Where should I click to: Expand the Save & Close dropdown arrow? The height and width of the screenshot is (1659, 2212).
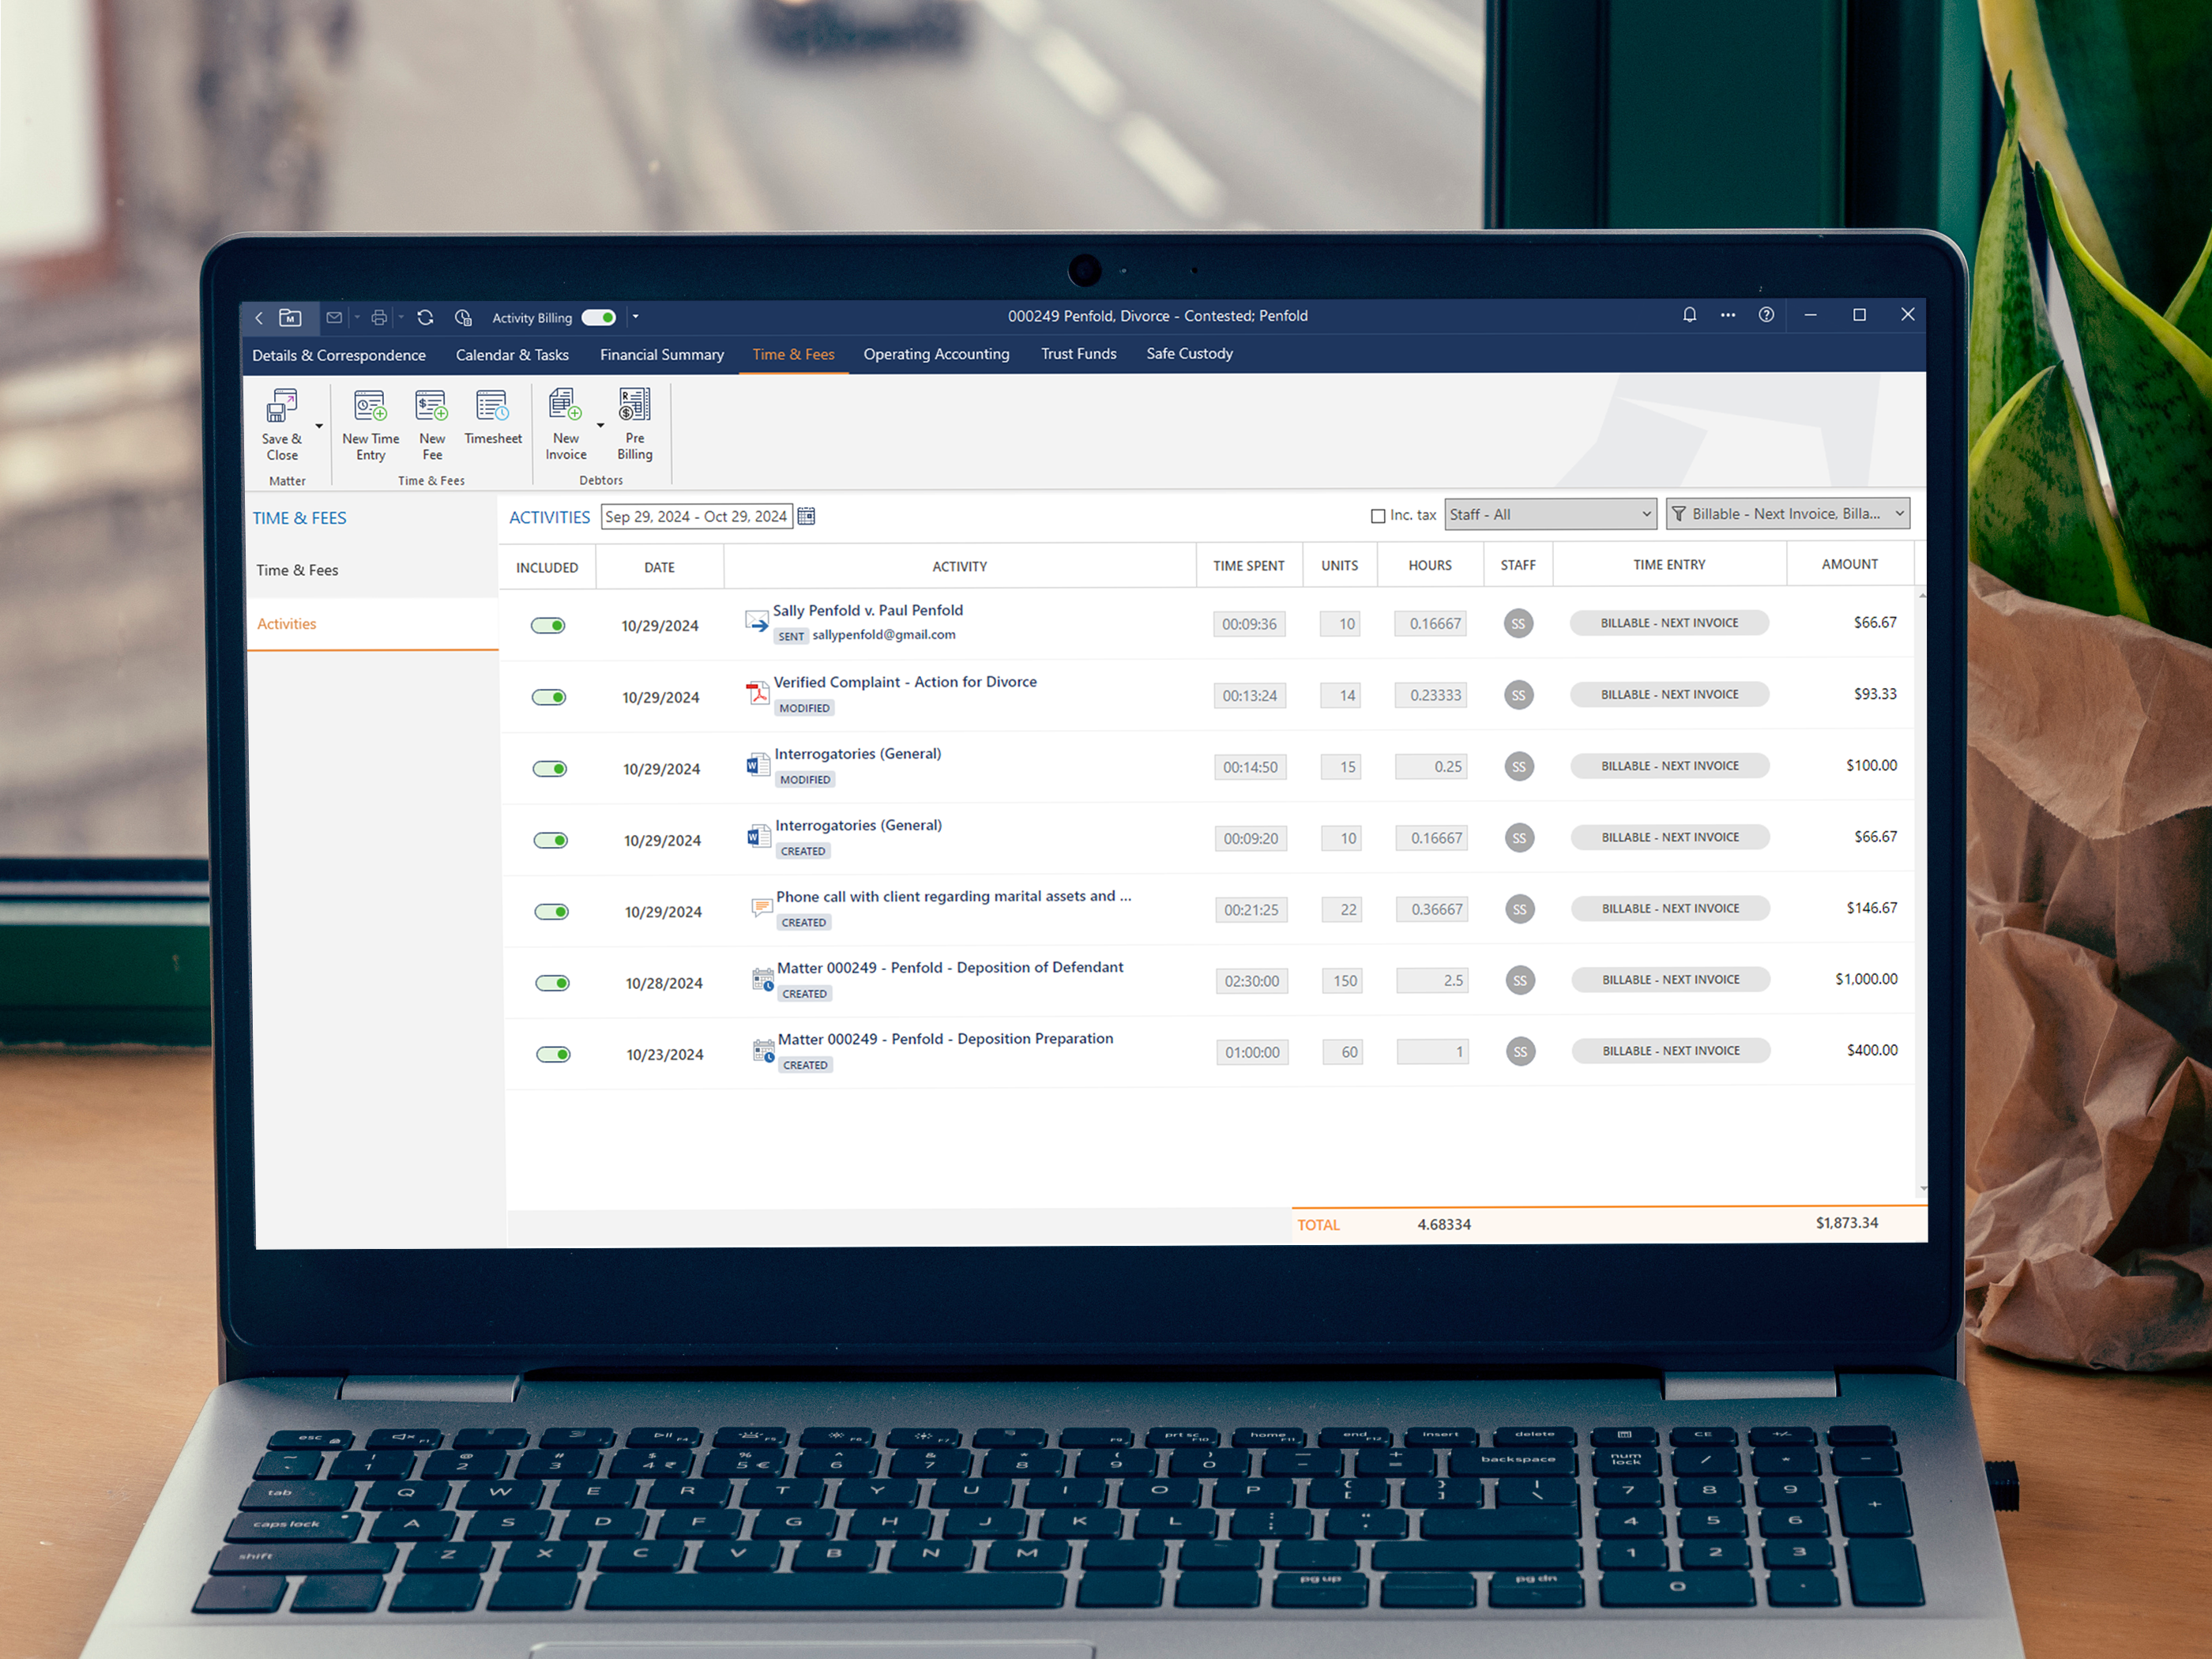[320, 424]
